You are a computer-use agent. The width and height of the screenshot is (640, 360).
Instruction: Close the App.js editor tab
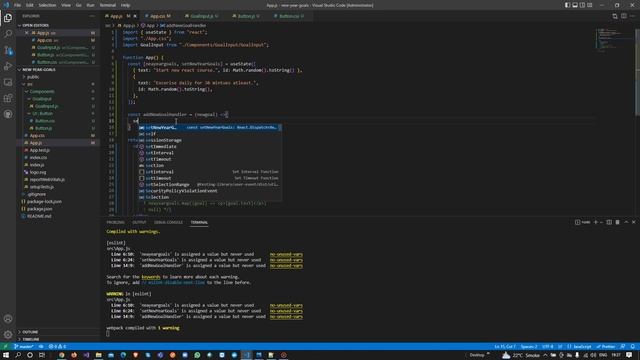pyautogui.click(x=135, y=16)
